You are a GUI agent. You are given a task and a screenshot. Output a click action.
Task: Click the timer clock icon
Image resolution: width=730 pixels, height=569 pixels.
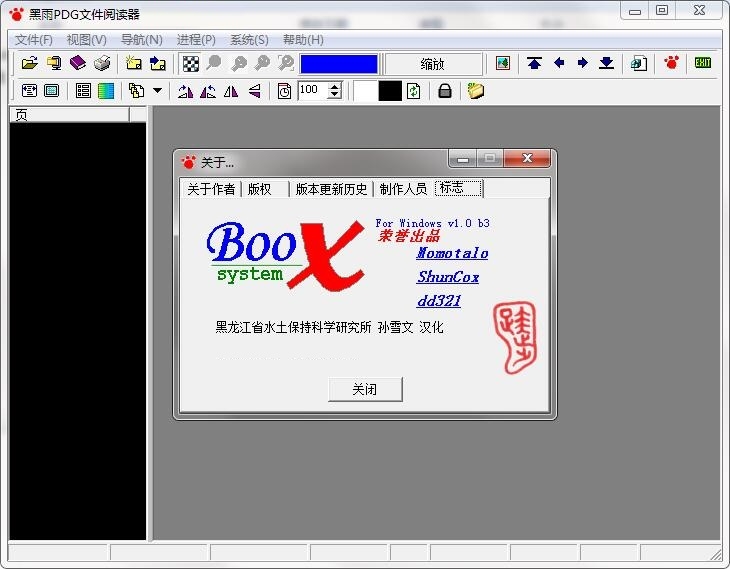pyautogui.click(x=284, y=91)
